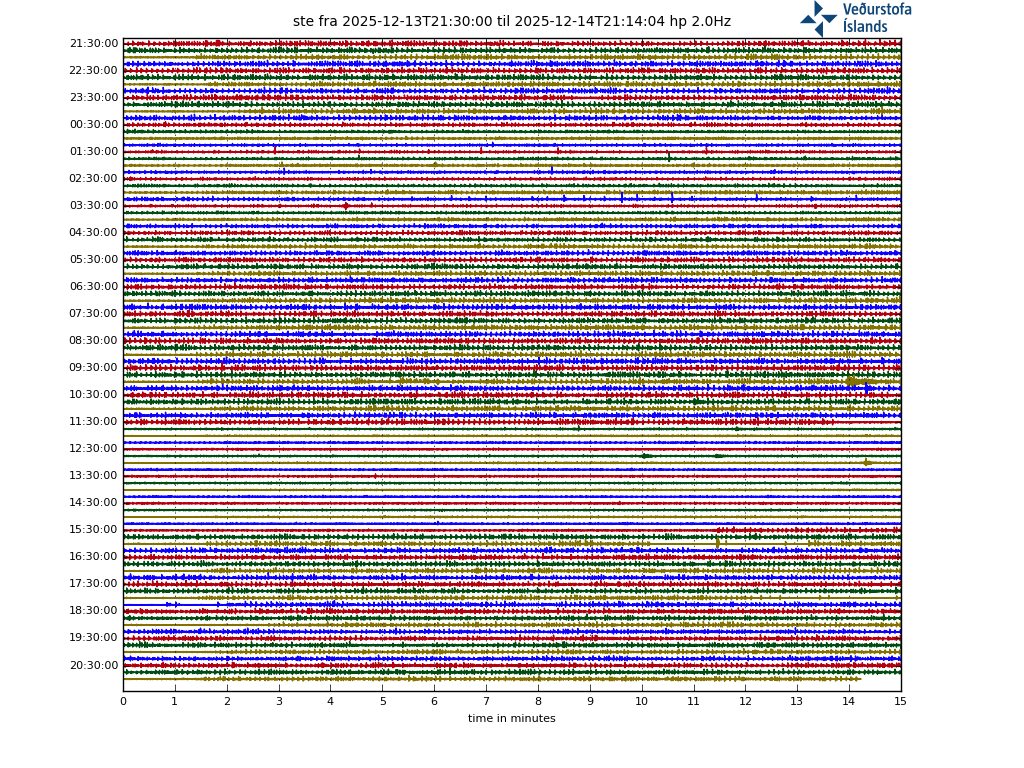Click the "time in minutes" axis label
1024x768 pixels.
coord(511,719)
